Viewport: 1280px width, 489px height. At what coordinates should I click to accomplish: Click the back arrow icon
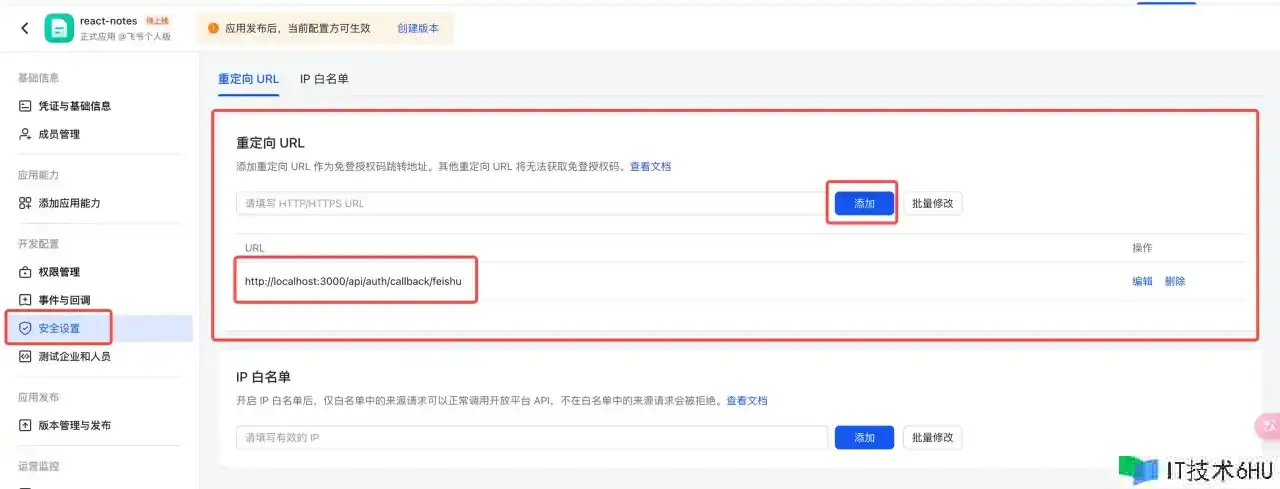(x=25, y=28)
